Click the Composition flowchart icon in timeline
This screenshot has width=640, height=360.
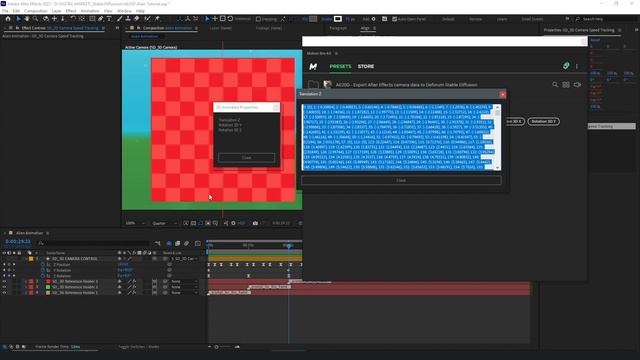158,243
